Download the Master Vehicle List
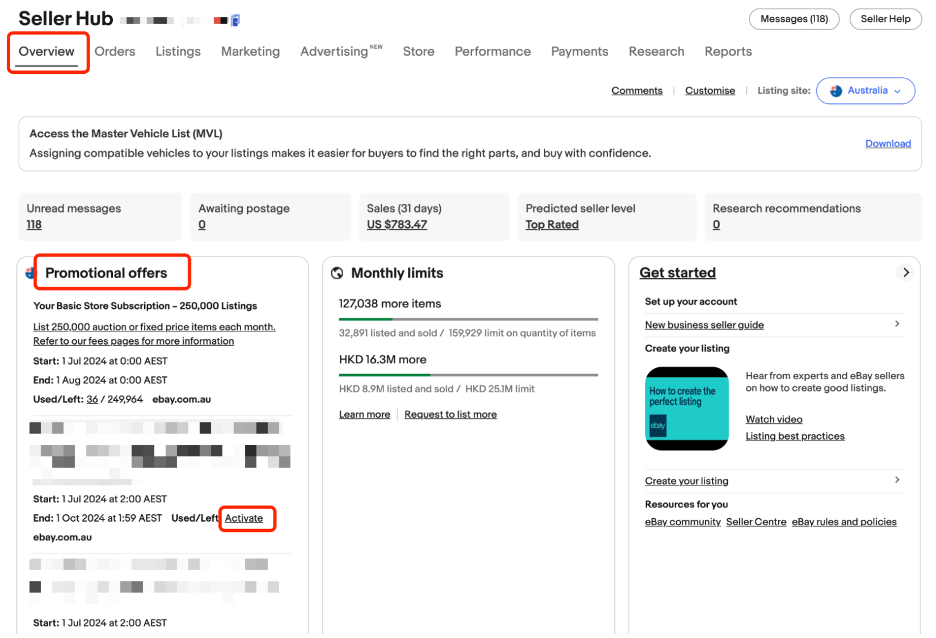 888,143
